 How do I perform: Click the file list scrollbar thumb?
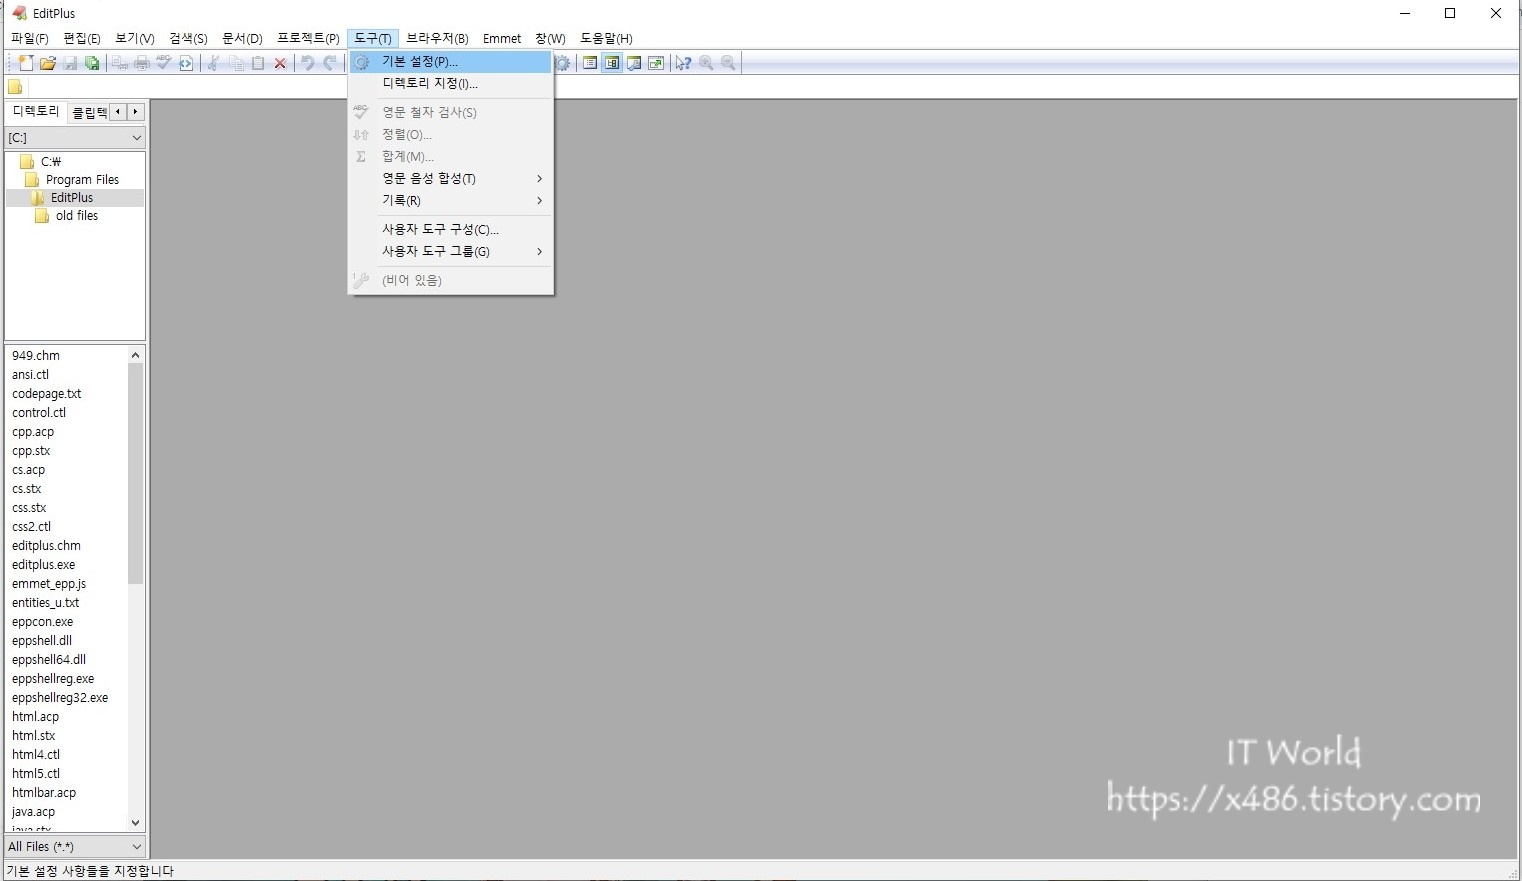coord(136,474)
